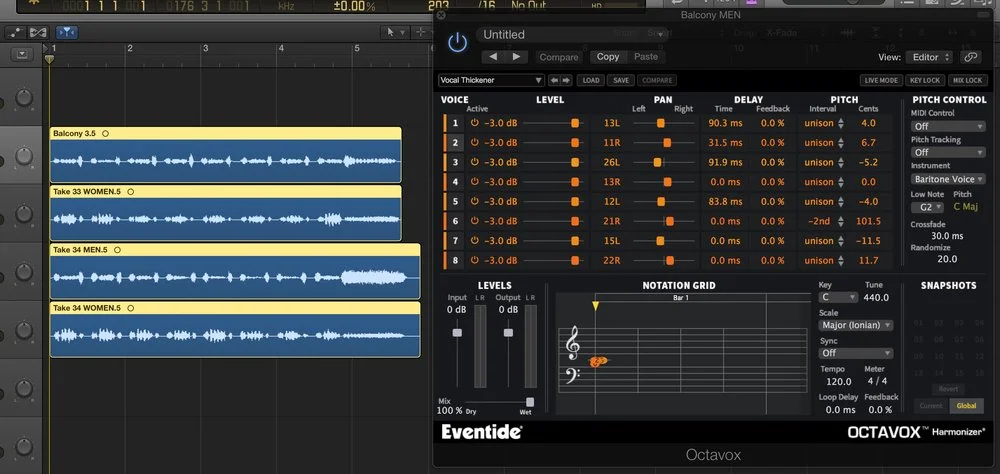Click the bass clef in the Notation Grid

[x=572, y=375]
